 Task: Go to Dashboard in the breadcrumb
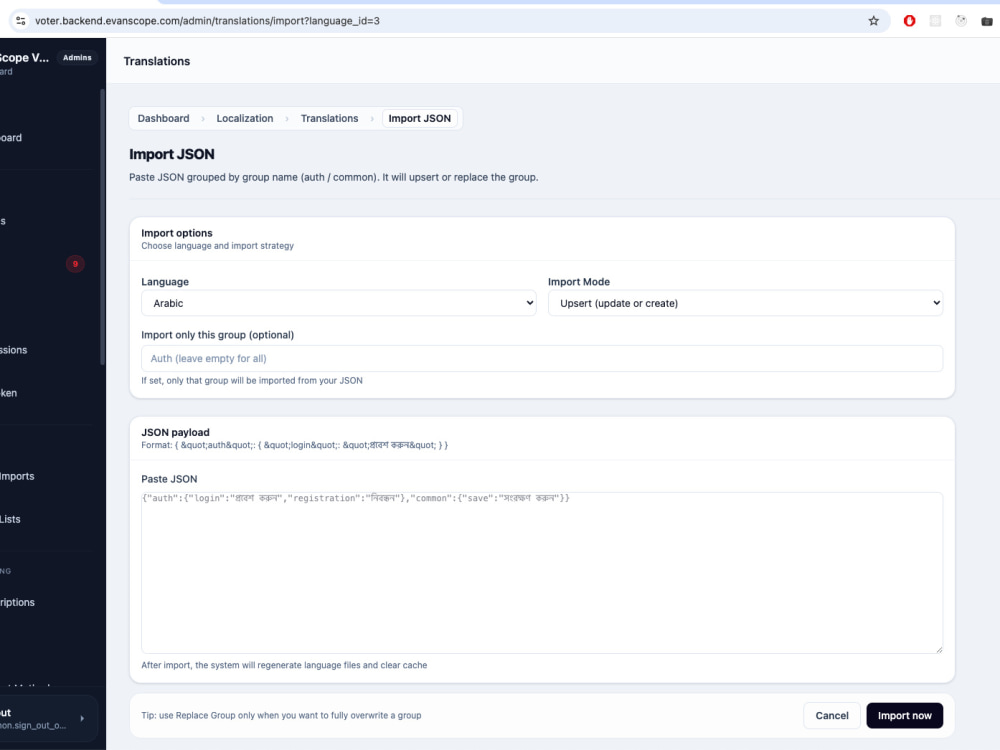[163, 119]
